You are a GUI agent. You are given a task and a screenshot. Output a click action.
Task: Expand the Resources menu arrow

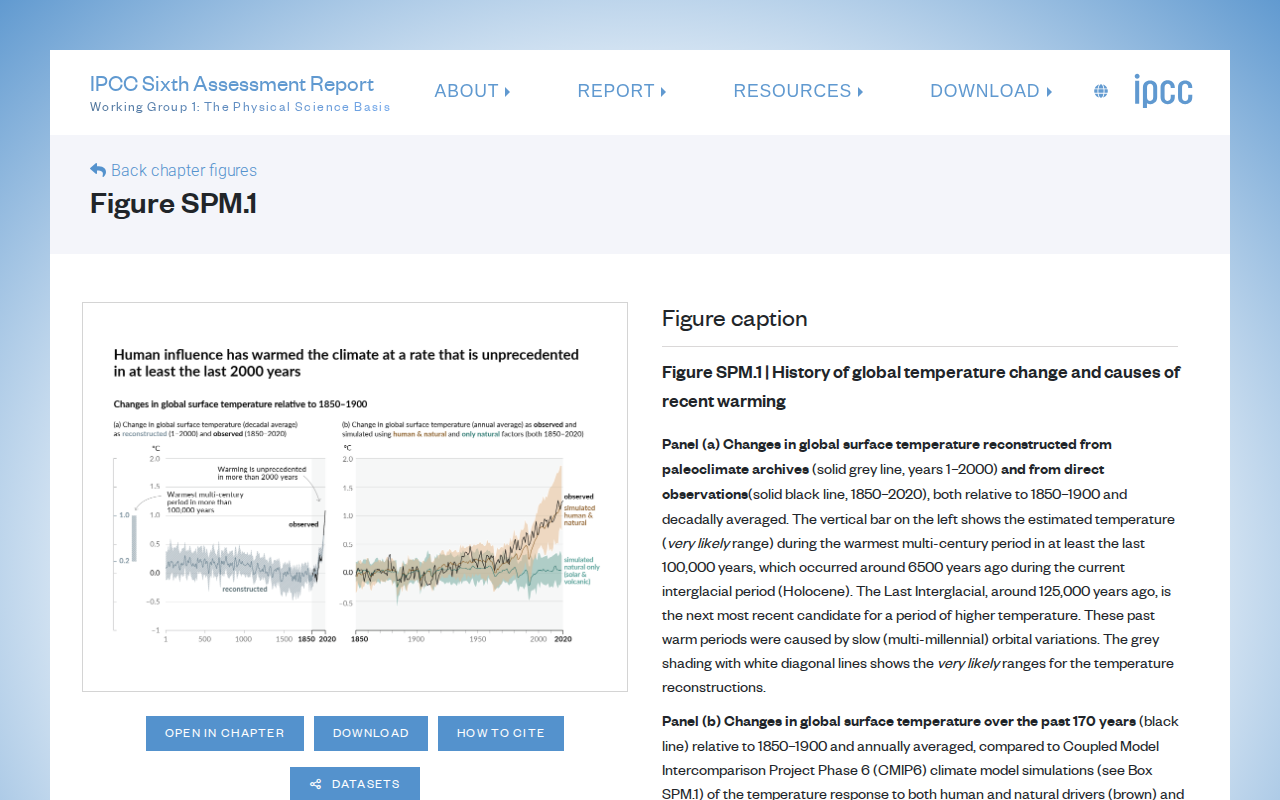tap(860, 92)
